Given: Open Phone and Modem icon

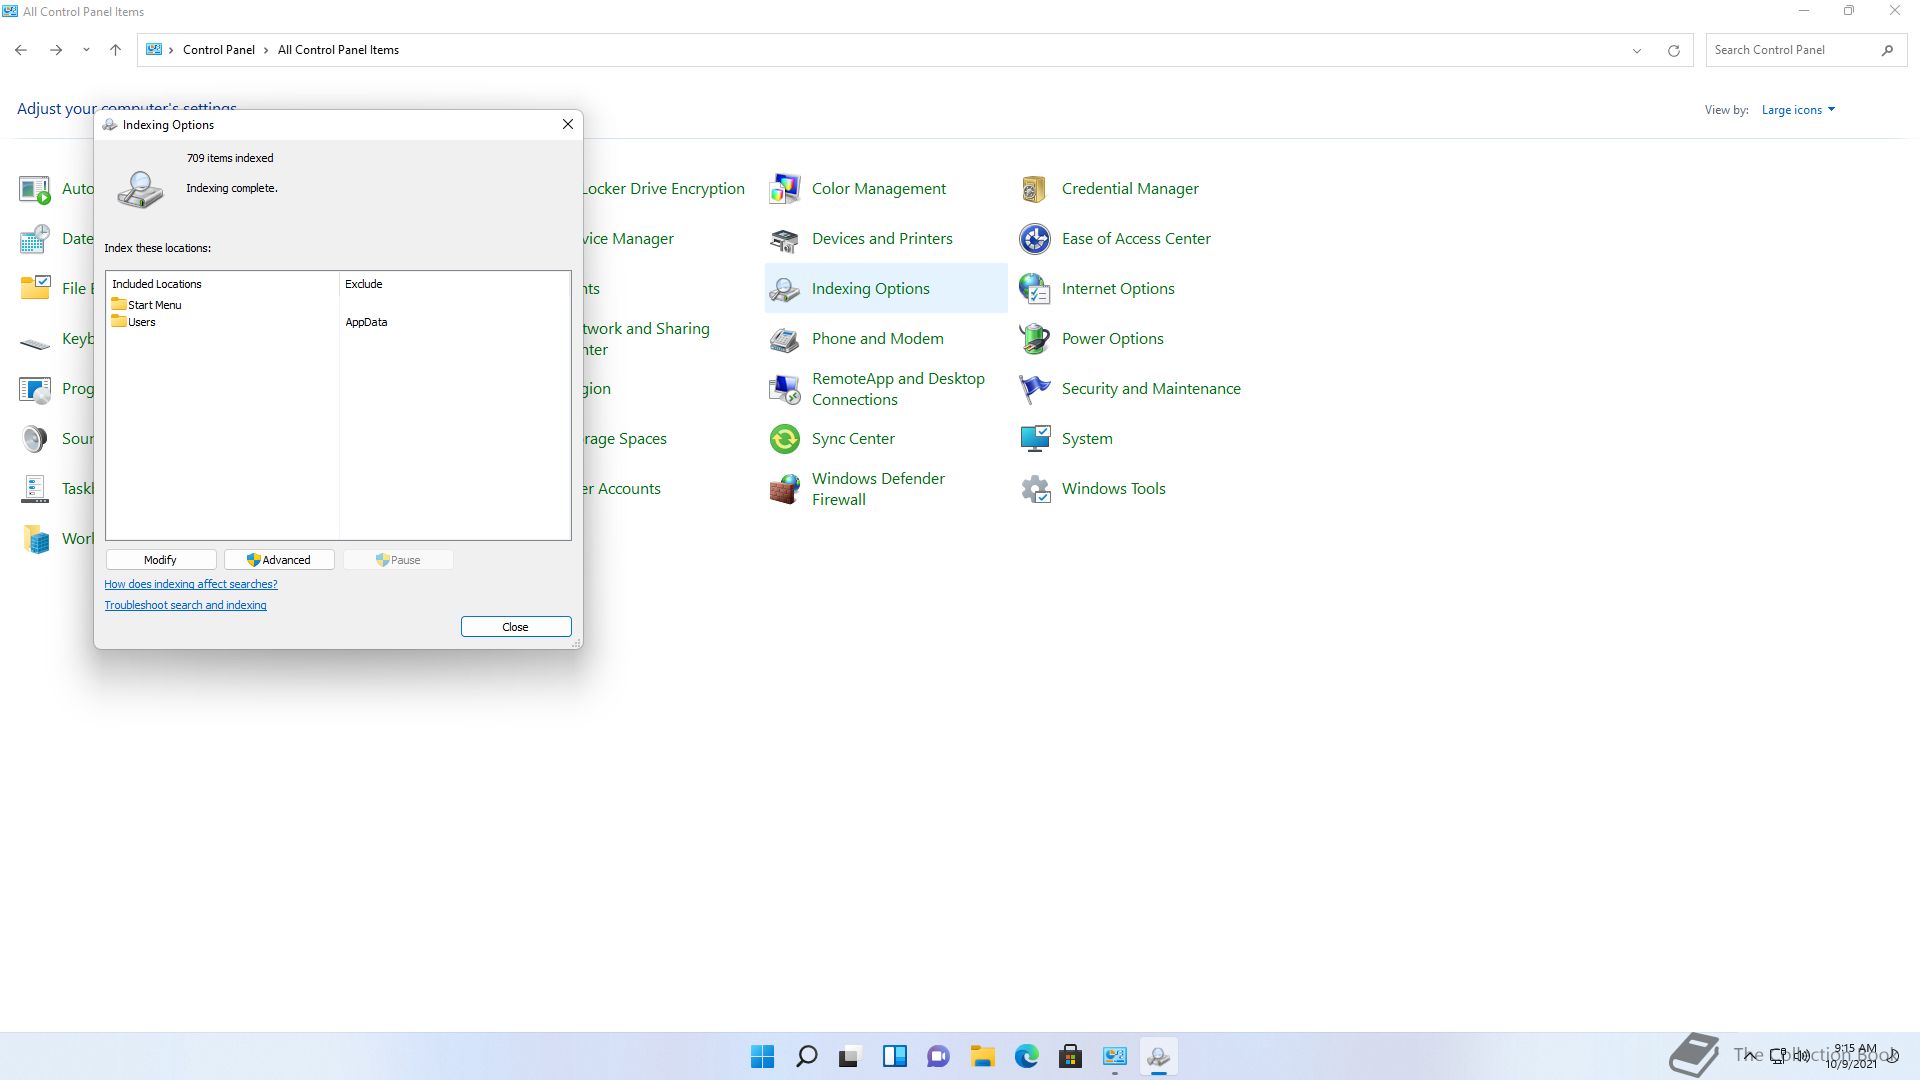Looking at the screenshot, I should [785, 339].
